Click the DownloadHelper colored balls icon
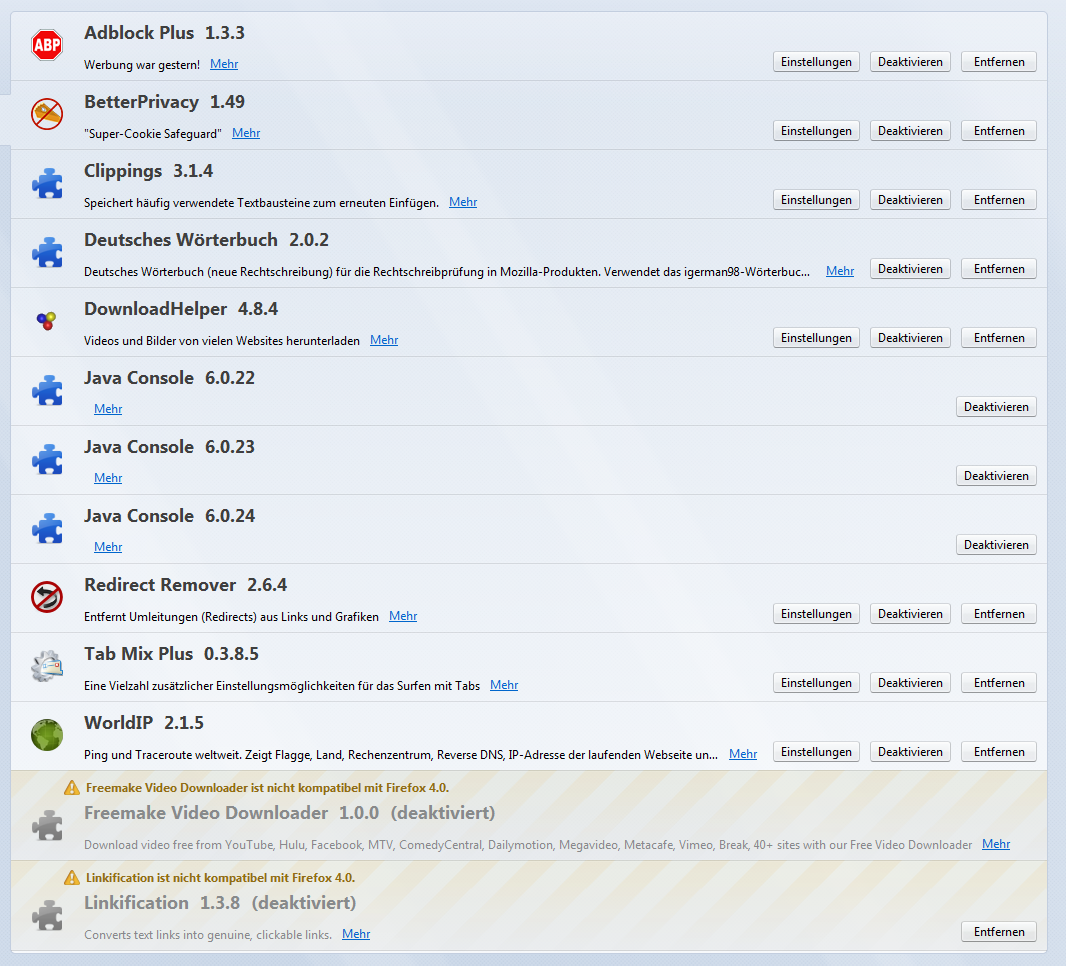 pyautogui.click(x=46, y=321)
